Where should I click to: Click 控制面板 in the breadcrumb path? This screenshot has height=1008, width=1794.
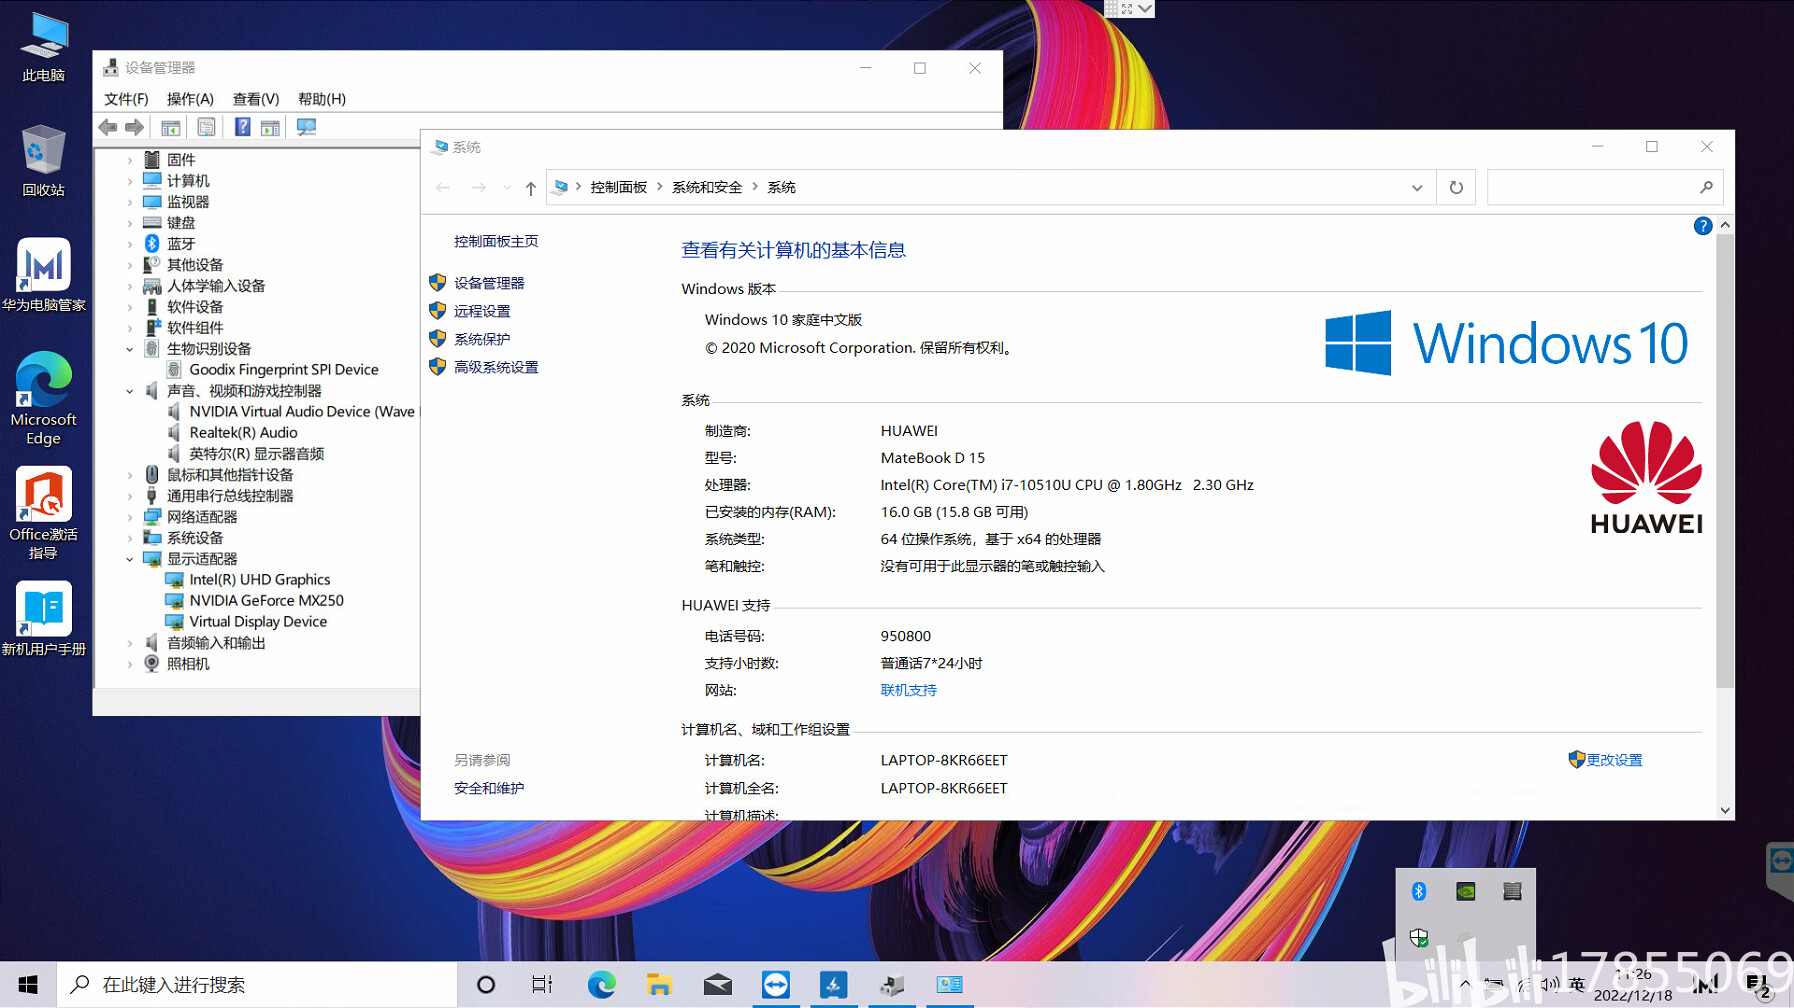(x=619, y=188)
